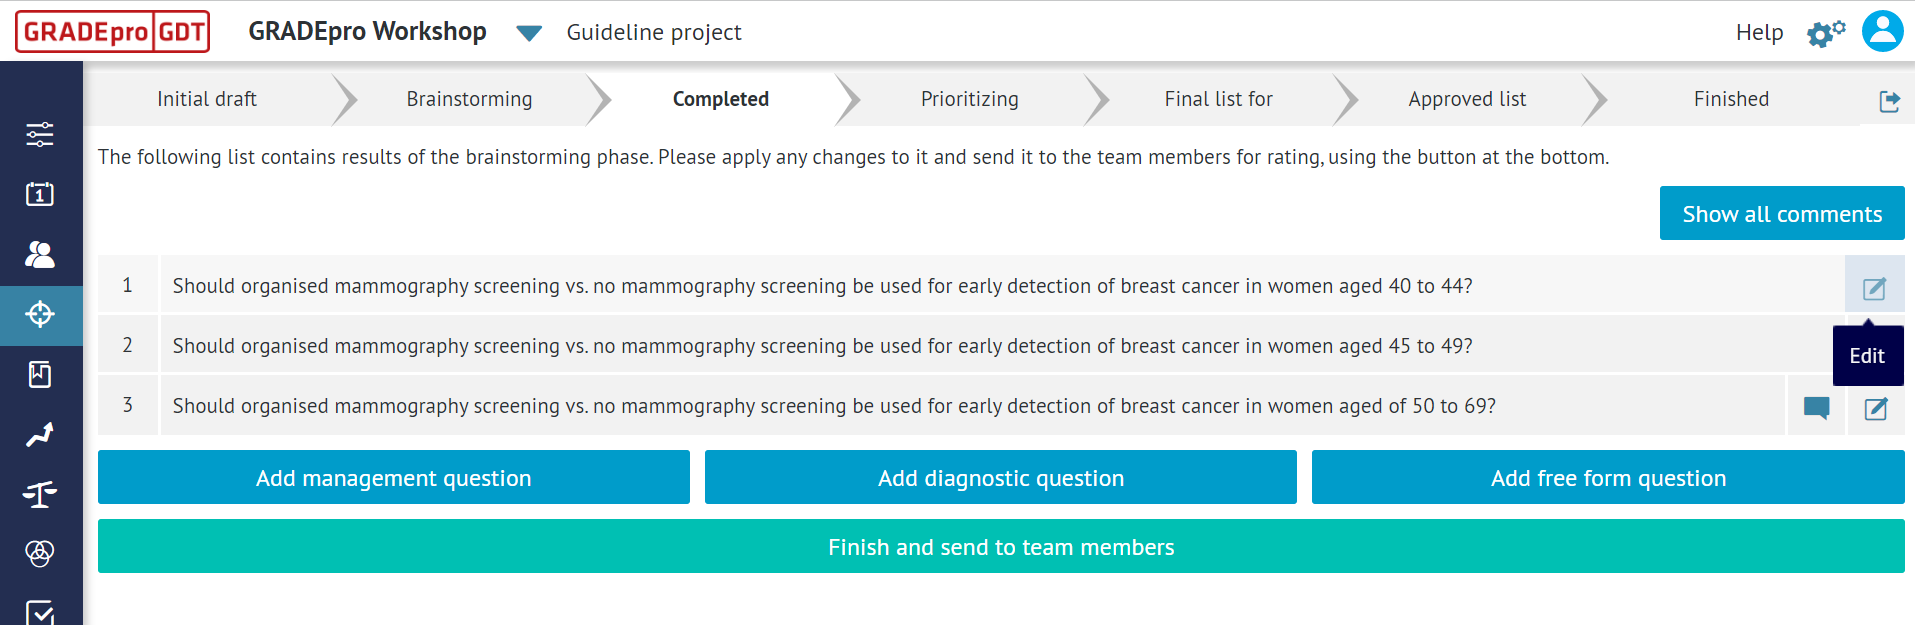
Task: Click the export arrow icon near Finished
Action: tap(1890, 101)
